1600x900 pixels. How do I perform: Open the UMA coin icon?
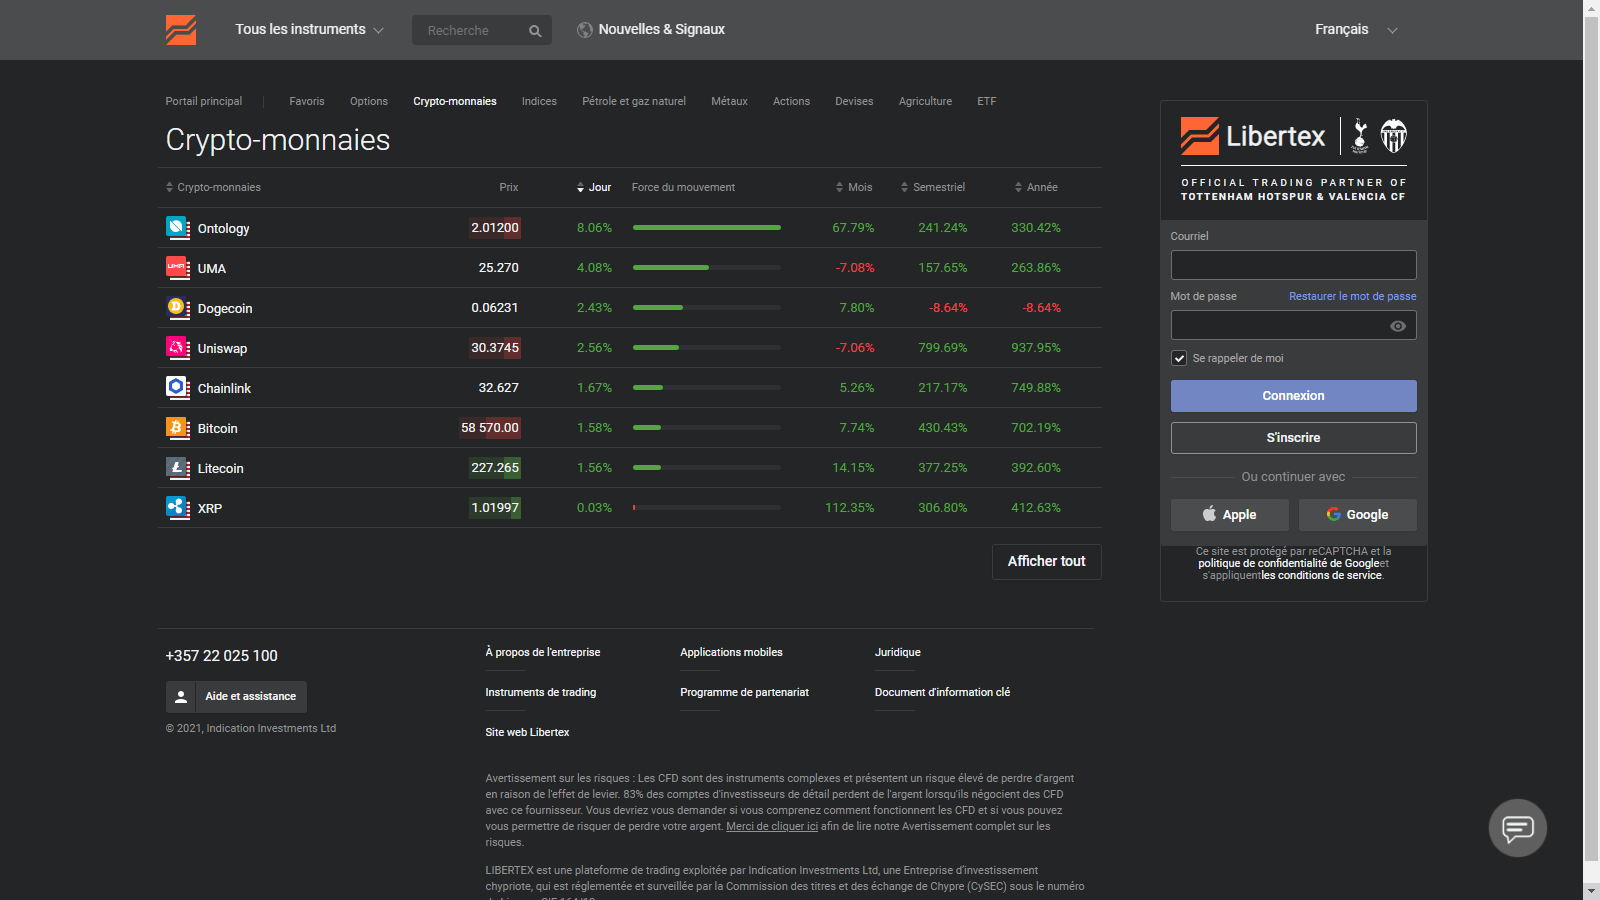pos(178,268)
